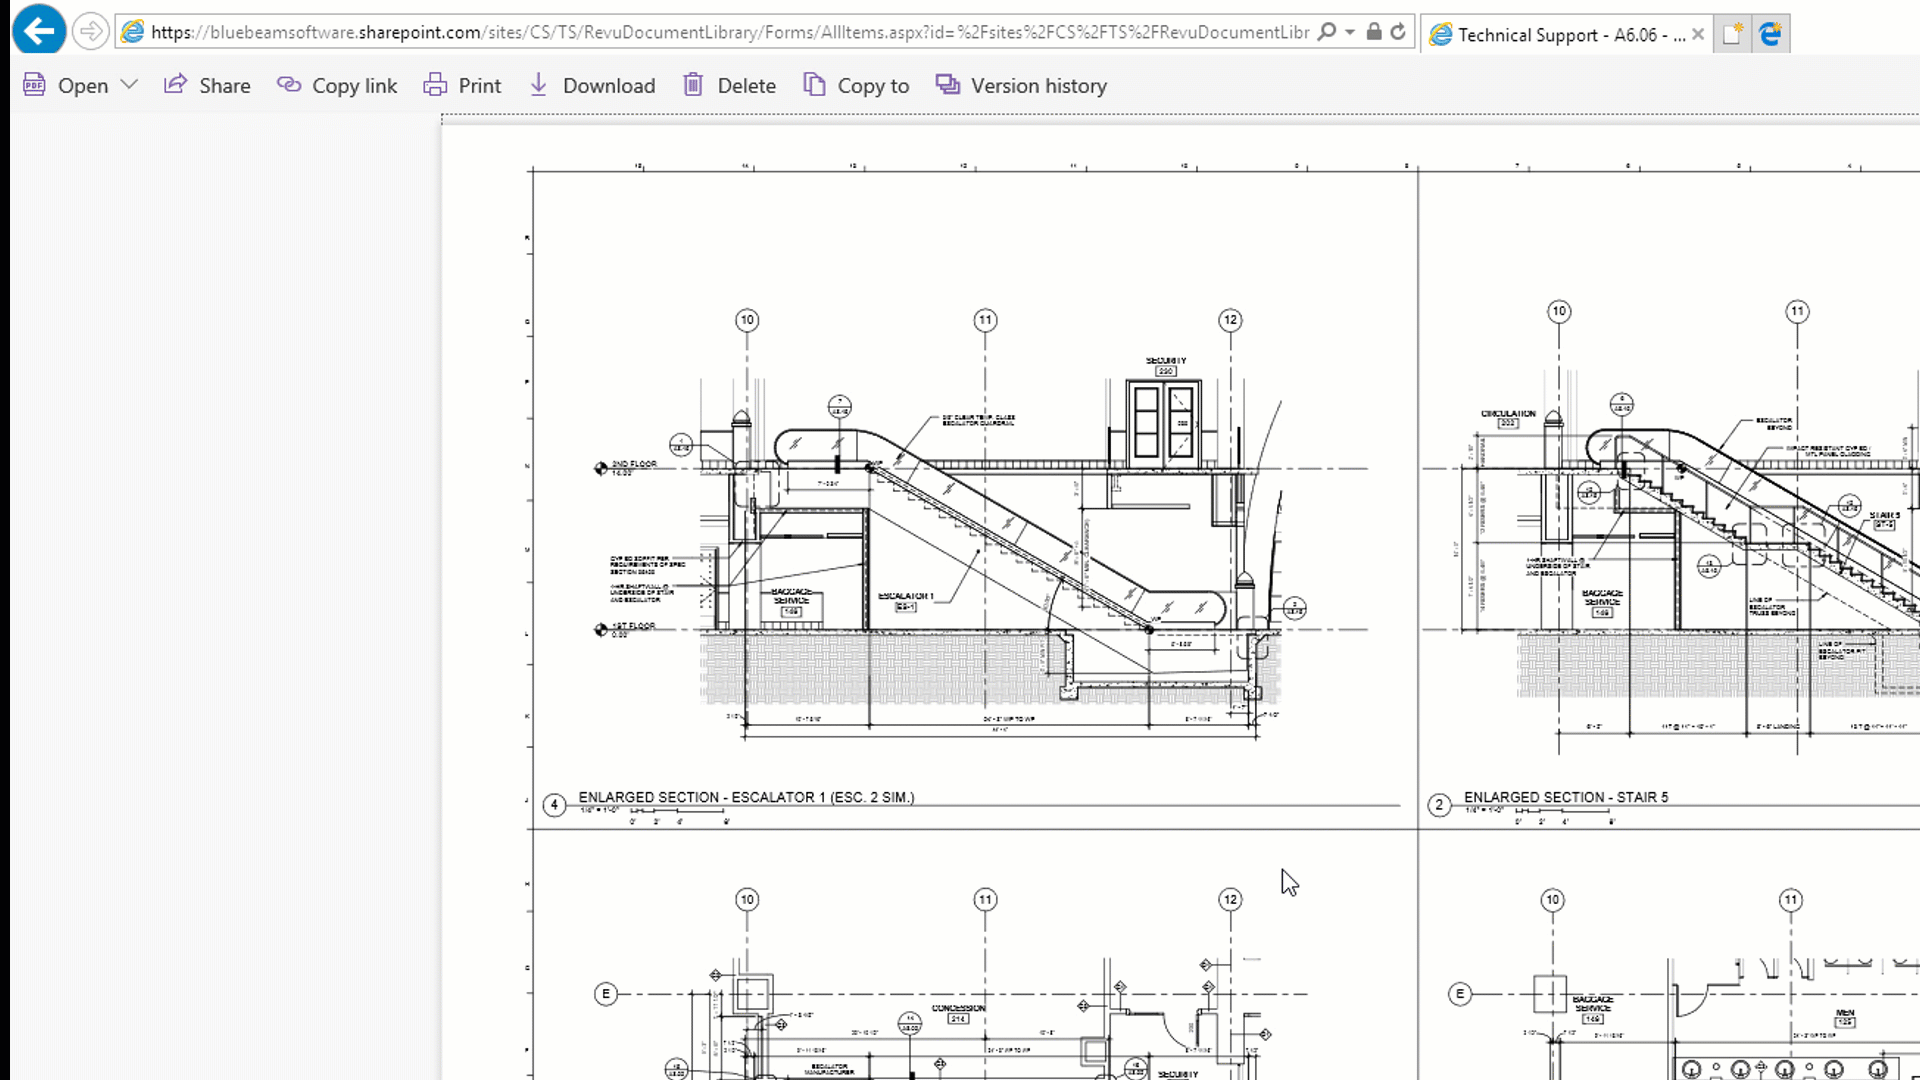
Task: Click the Copy to icon
Action: (x=814, y=85)
